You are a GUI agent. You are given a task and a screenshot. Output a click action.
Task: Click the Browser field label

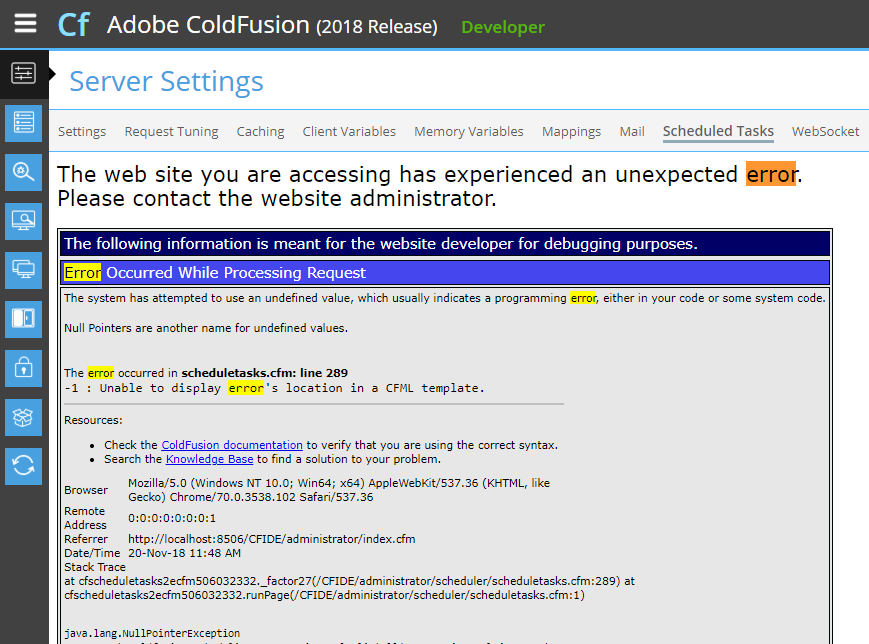coord(86,490)
